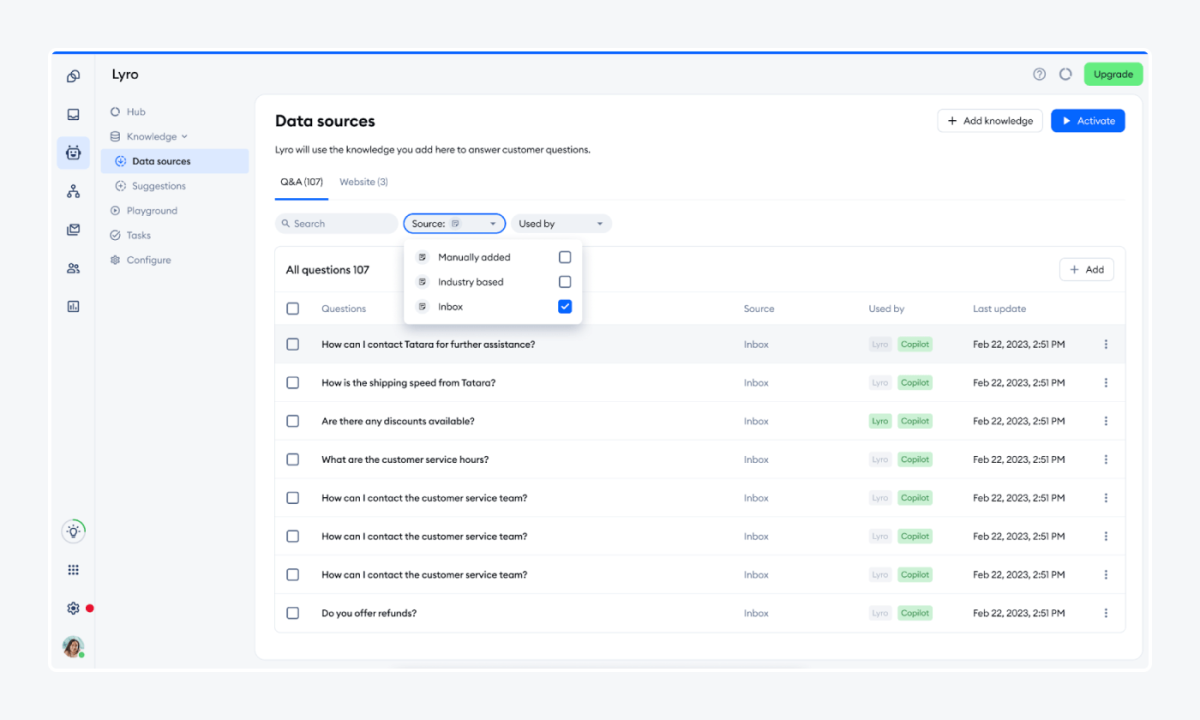This screenshot has width=1200, height=720.
Task: Open the Used by filter dropdown
Action: pyautogui.click(x=561, y=223)
